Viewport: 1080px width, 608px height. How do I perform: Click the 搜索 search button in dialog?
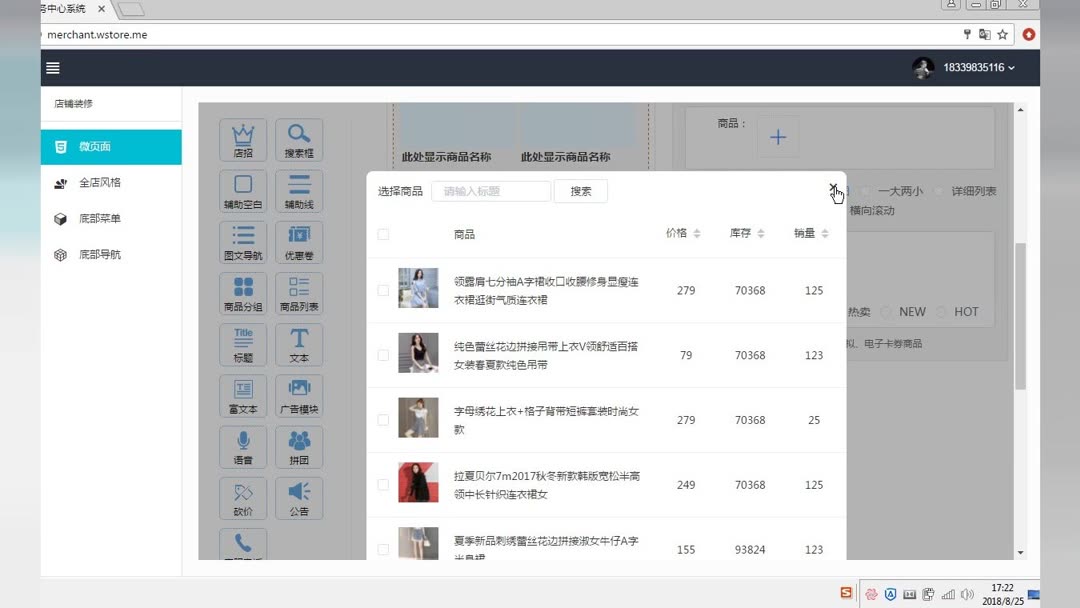pos(580,190)
